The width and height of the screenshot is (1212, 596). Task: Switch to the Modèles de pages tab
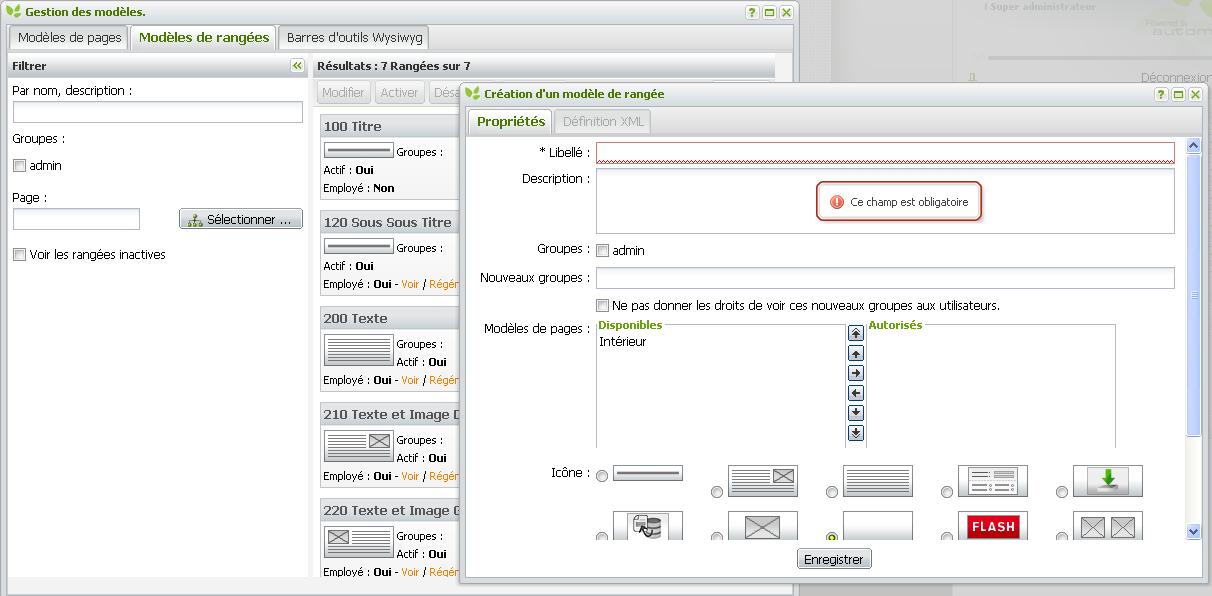click(x=69, y=38)
